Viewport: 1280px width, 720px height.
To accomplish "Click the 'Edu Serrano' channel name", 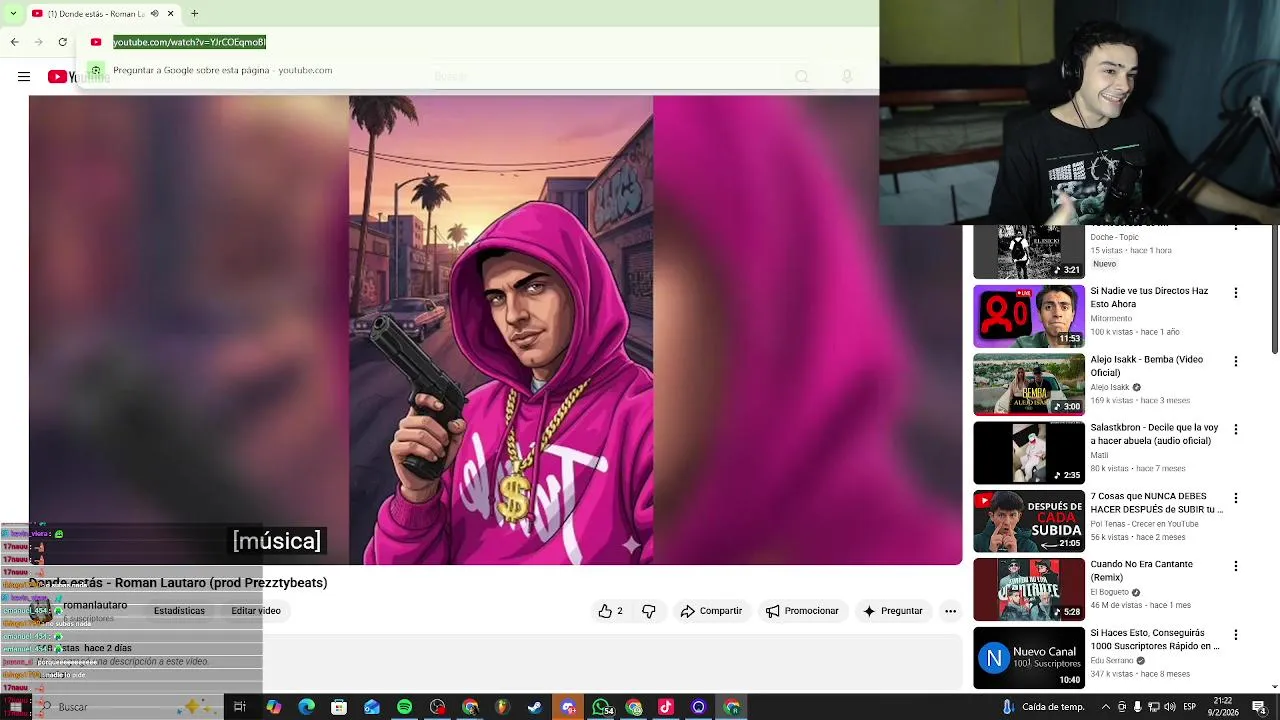I will point(1112,660).
